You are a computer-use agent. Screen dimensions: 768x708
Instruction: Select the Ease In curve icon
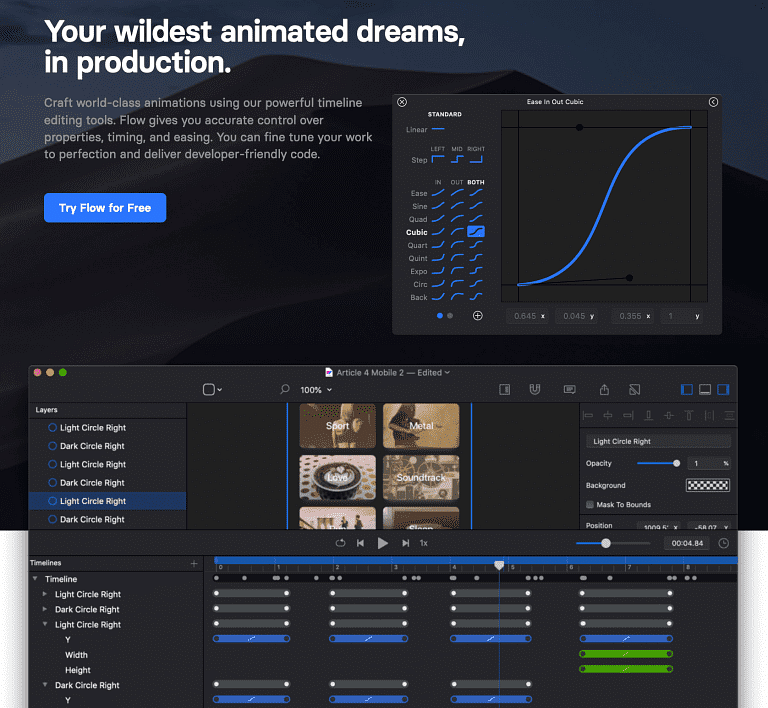coord(438,193)
